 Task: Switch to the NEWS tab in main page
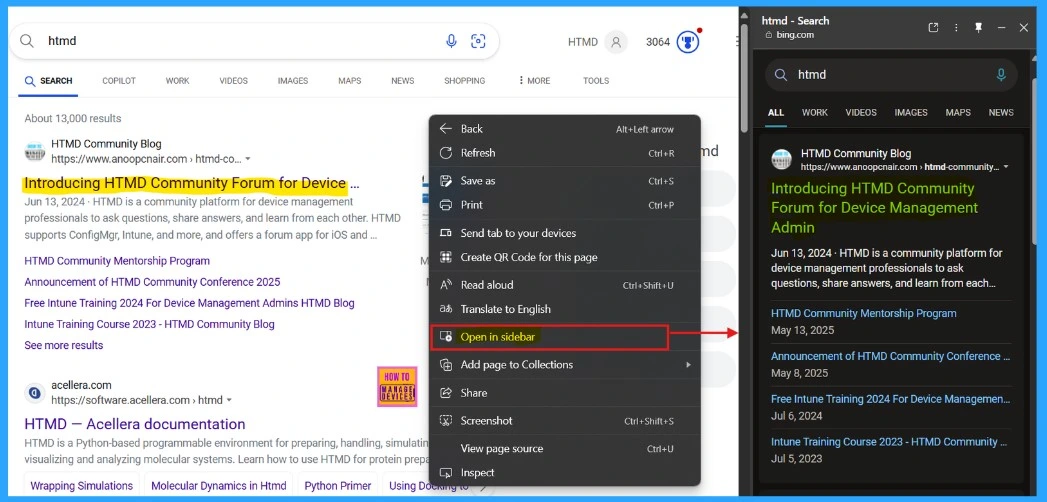click(x=403, y=81)
